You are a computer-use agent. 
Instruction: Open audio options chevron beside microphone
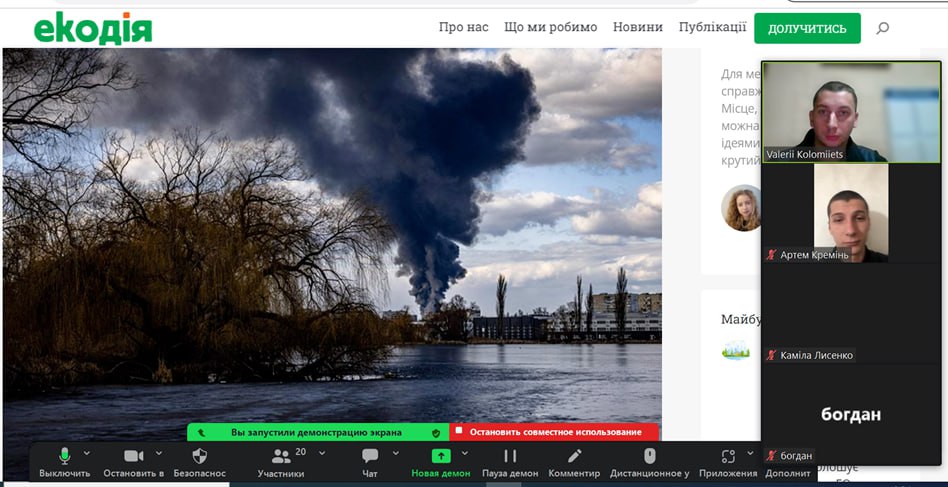tap(86, 453)
